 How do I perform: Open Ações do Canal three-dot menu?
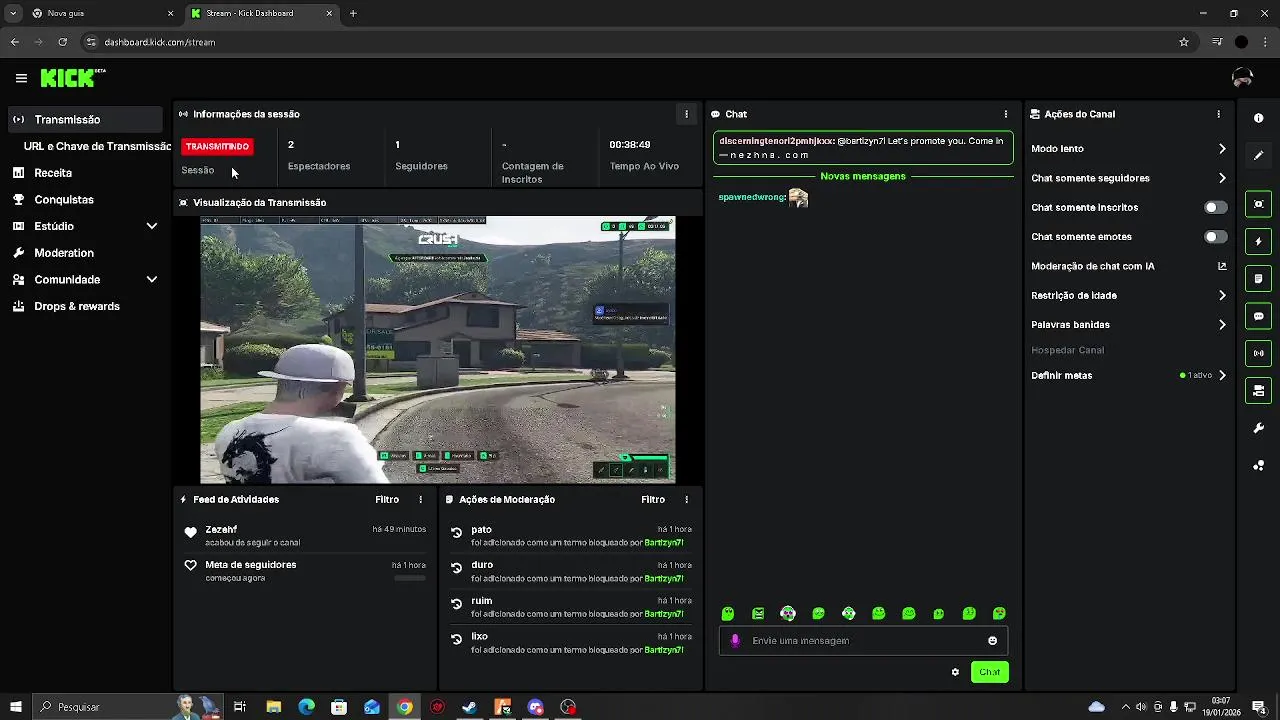click(x=1218, y=114)
